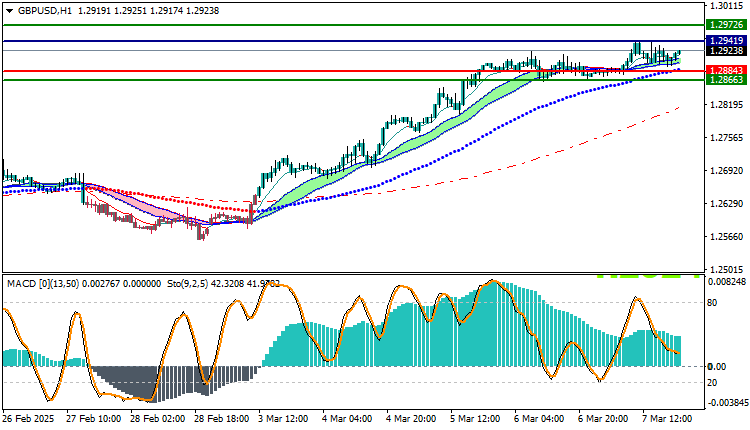This screenshot has width=750, height=430.
Task: Click the OHLC values 1.29191 1.29251 1.29174 1.29238
Action: [x=148, y=11]
